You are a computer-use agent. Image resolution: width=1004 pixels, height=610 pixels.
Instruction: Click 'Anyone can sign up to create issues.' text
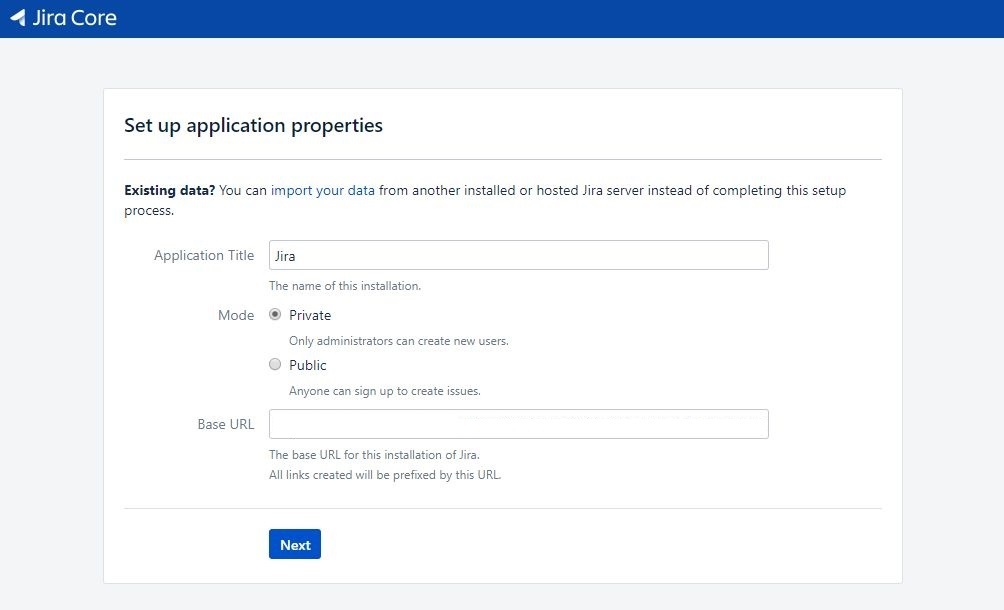coord(385,391)
